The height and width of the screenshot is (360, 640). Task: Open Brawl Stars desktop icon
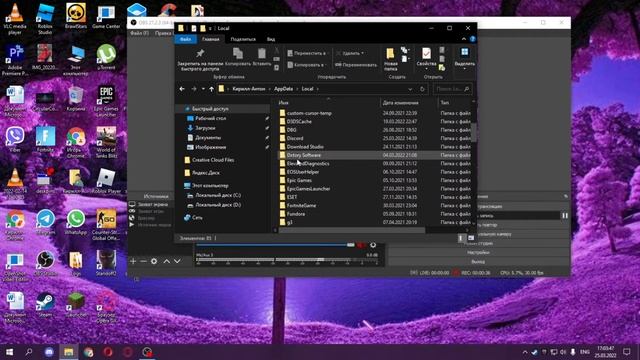[76, 16]
